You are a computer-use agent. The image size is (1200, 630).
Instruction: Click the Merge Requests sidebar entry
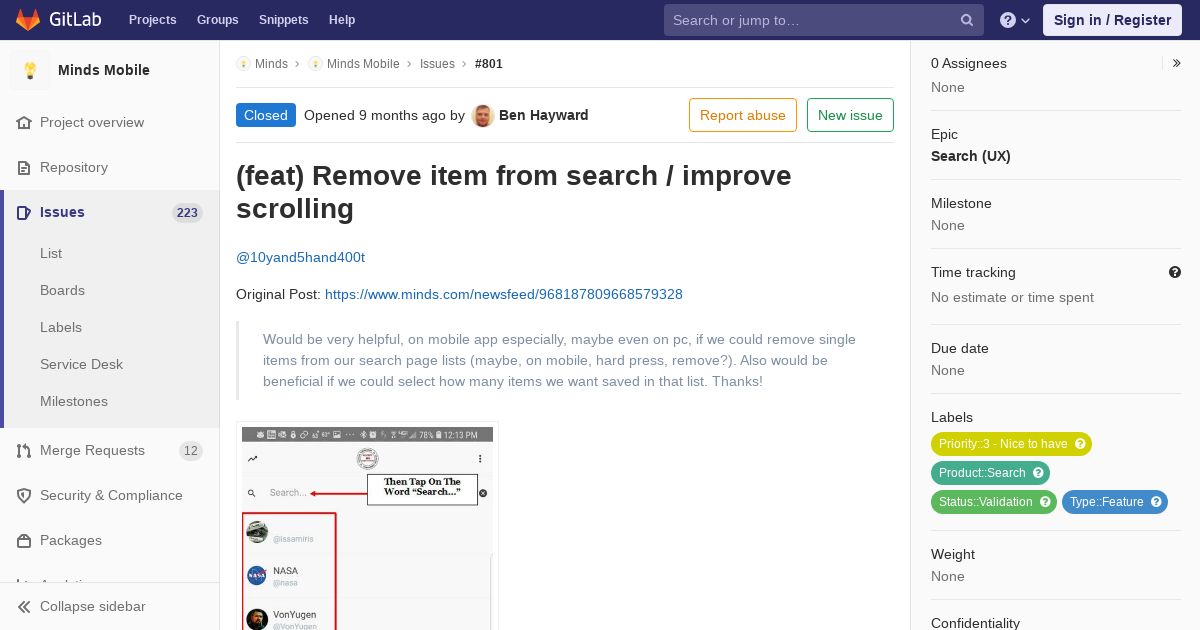pos(110,450)
